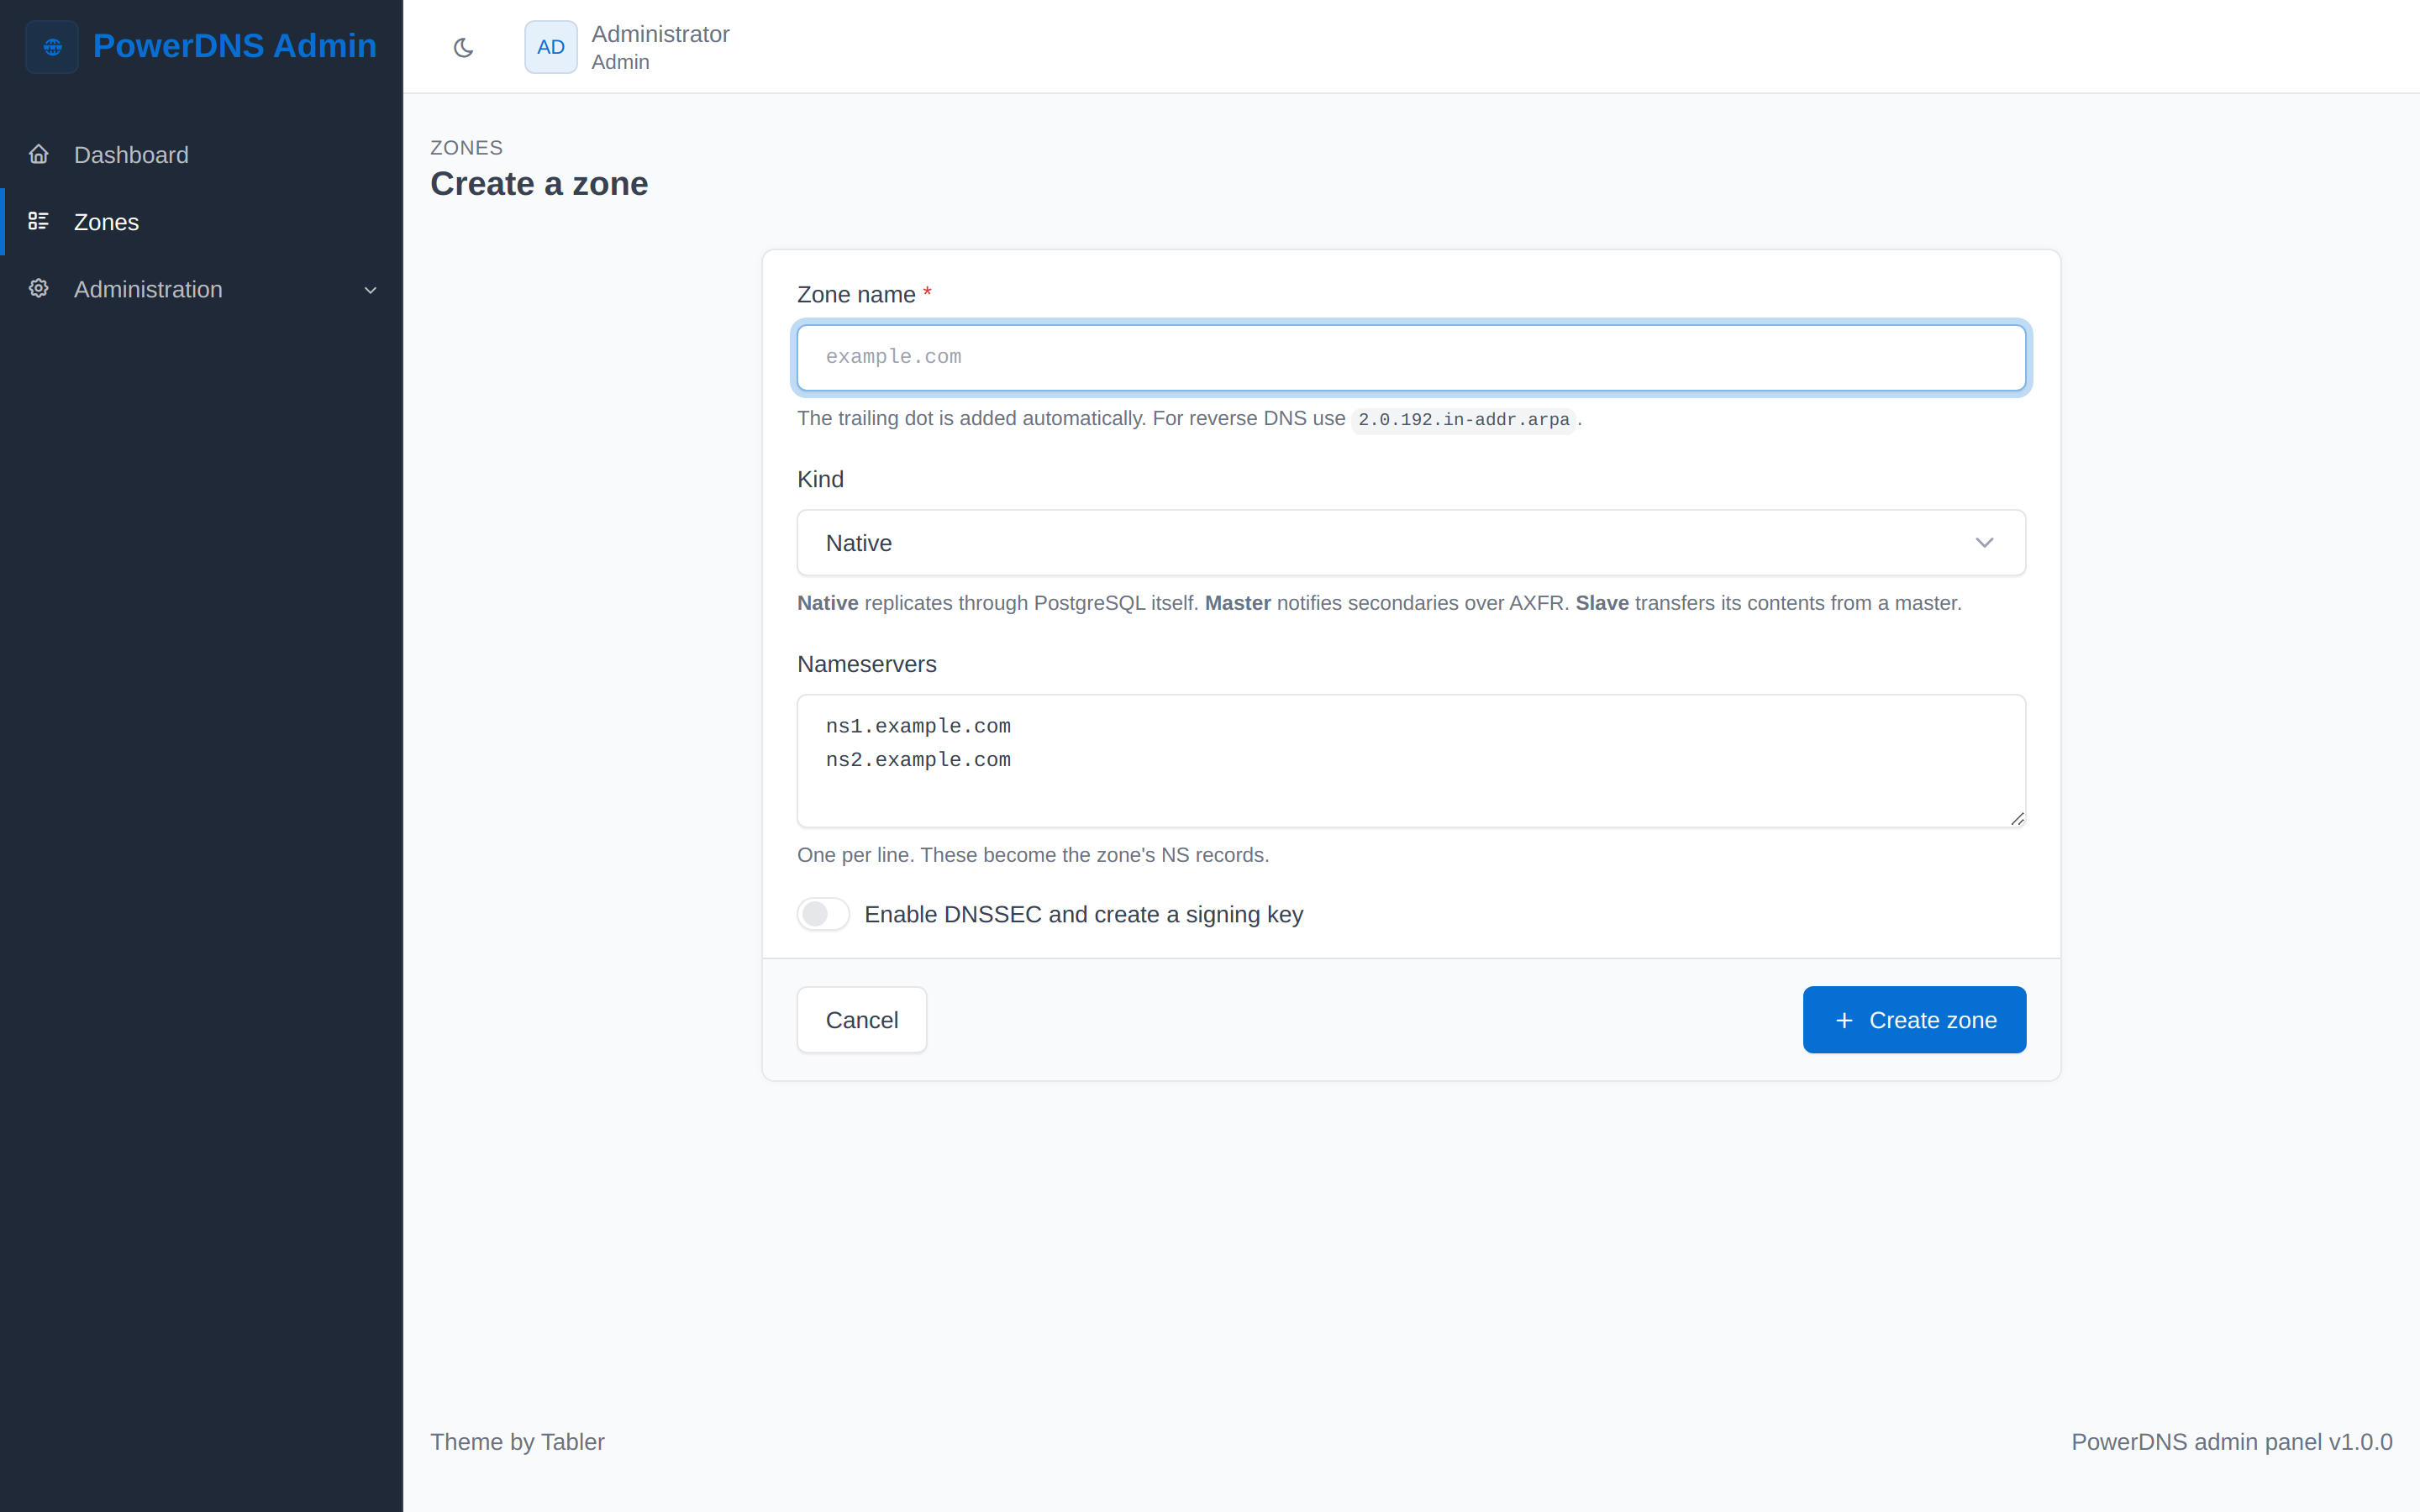Open the Kind dropdown showing Native

coord(1411,543)
